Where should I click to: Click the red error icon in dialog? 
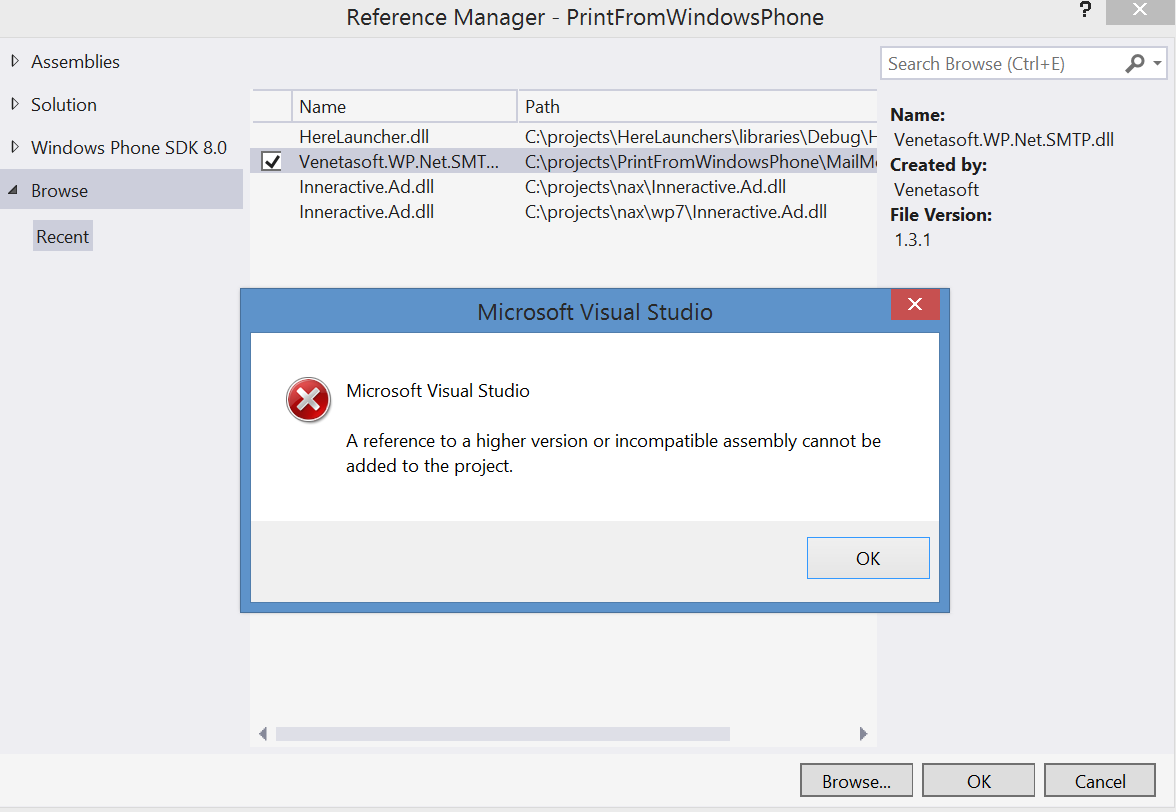tap(308, 400)
